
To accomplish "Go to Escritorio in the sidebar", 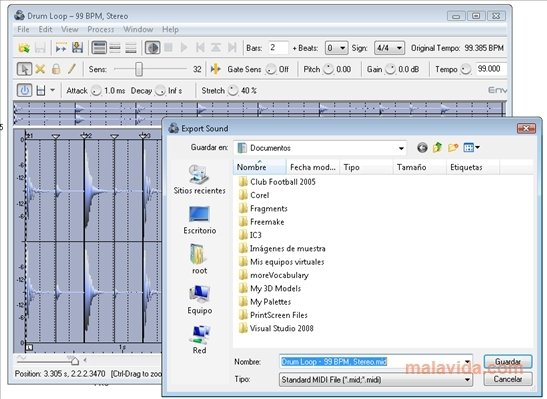I will [200, 220].
